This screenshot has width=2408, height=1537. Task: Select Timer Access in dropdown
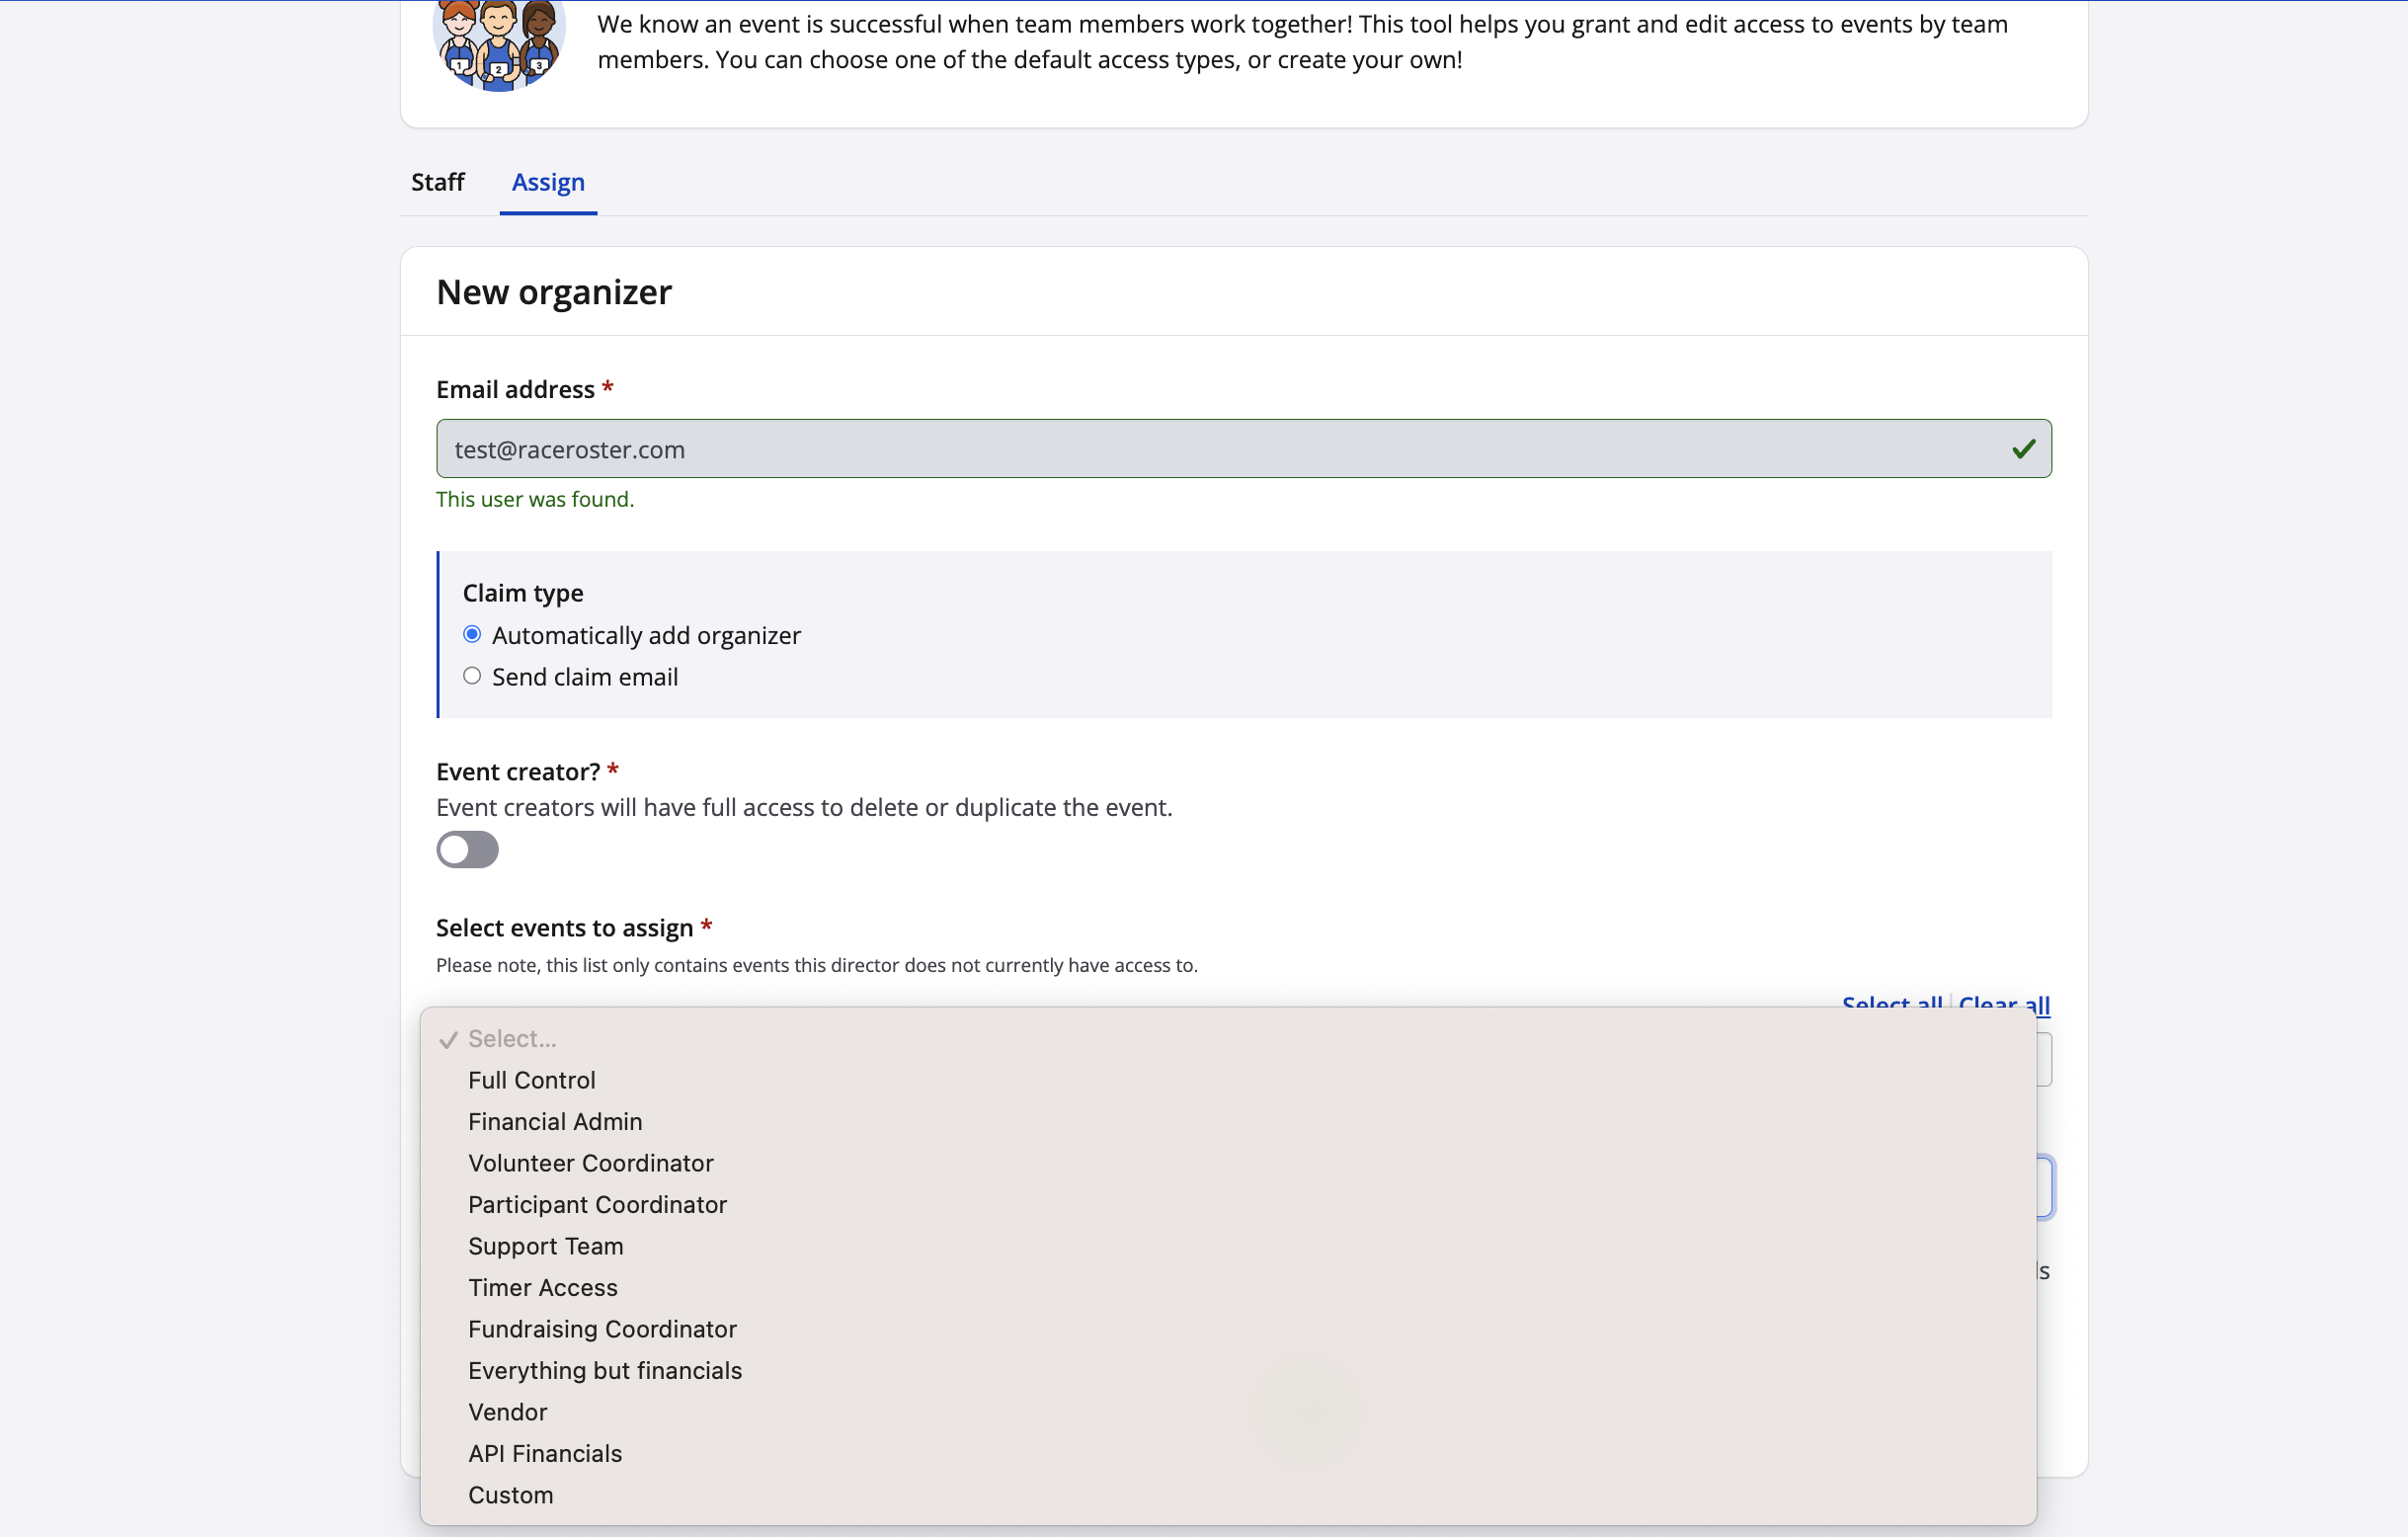(542, 1288)
